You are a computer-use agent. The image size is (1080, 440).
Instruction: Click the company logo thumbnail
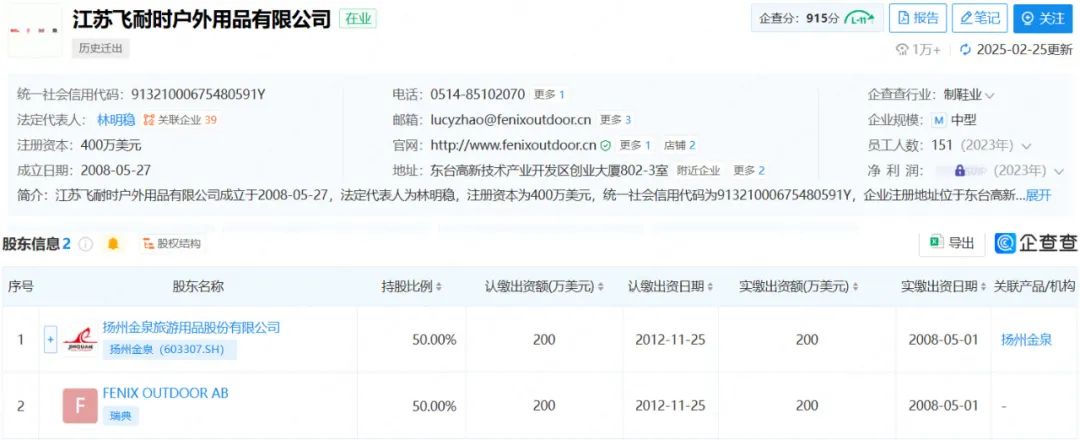[x=34, y=30]
